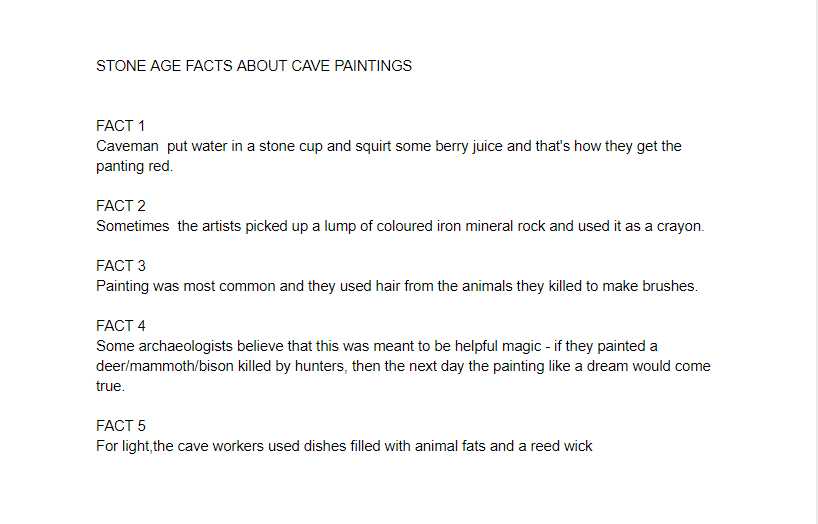Viewport: 818px width, 524px height.
Task: Click the "FACT 5" heading
Action: [x=121, y=426]
